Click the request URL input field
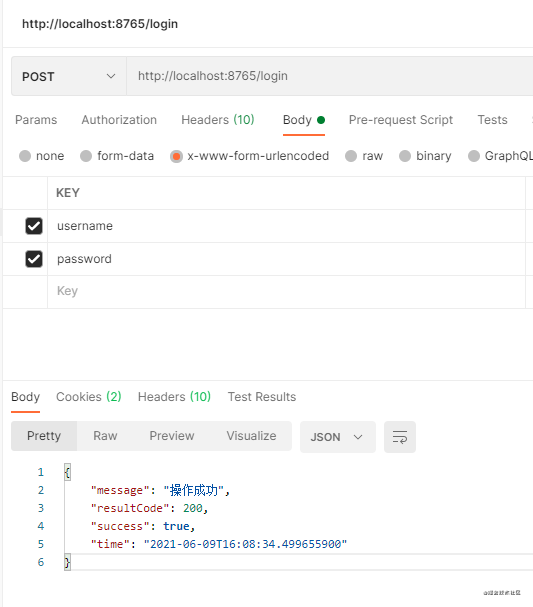 (x=330, y=76)
